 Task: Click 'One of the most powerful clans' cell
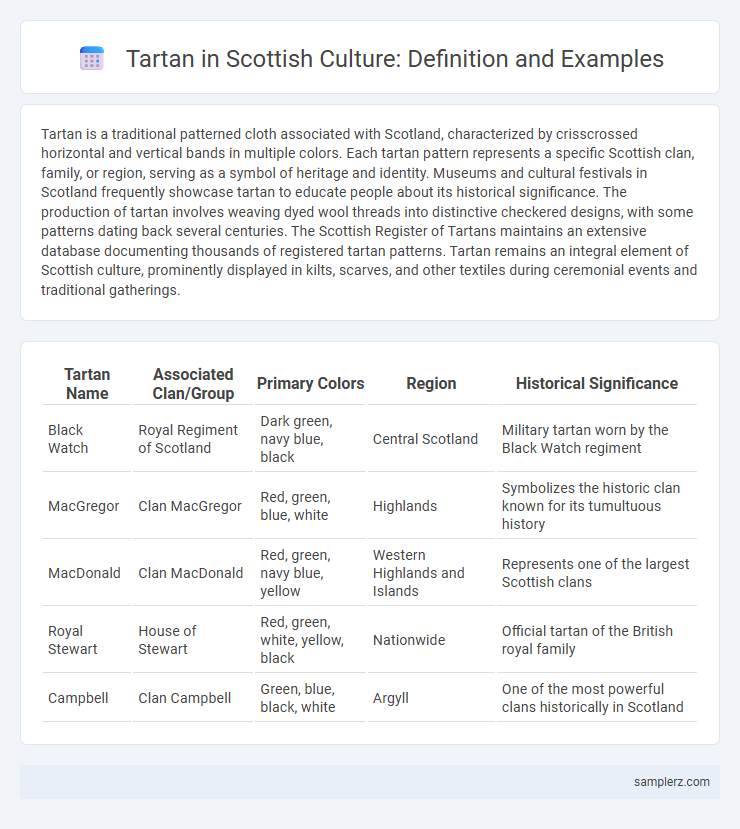(597, 698)
